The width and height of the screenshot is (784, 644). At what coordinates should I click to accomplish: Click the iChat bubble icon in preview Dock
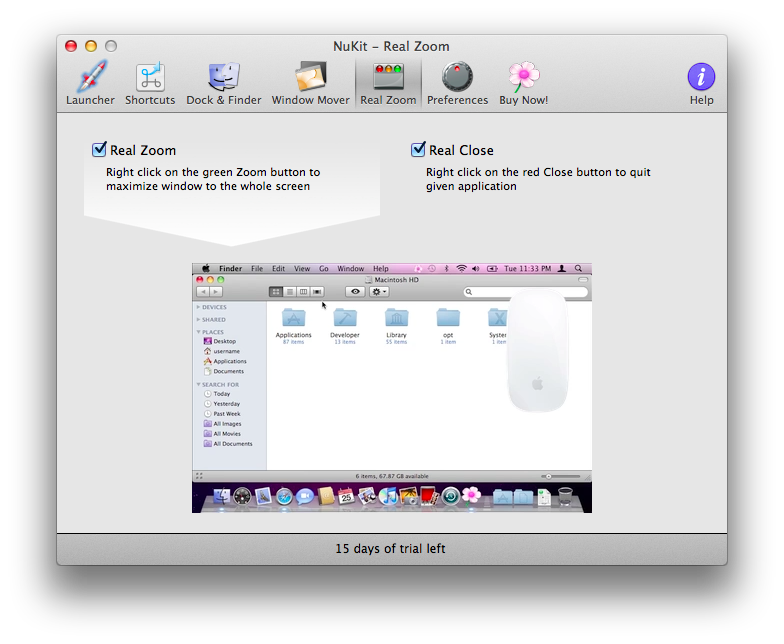[304, 496]
